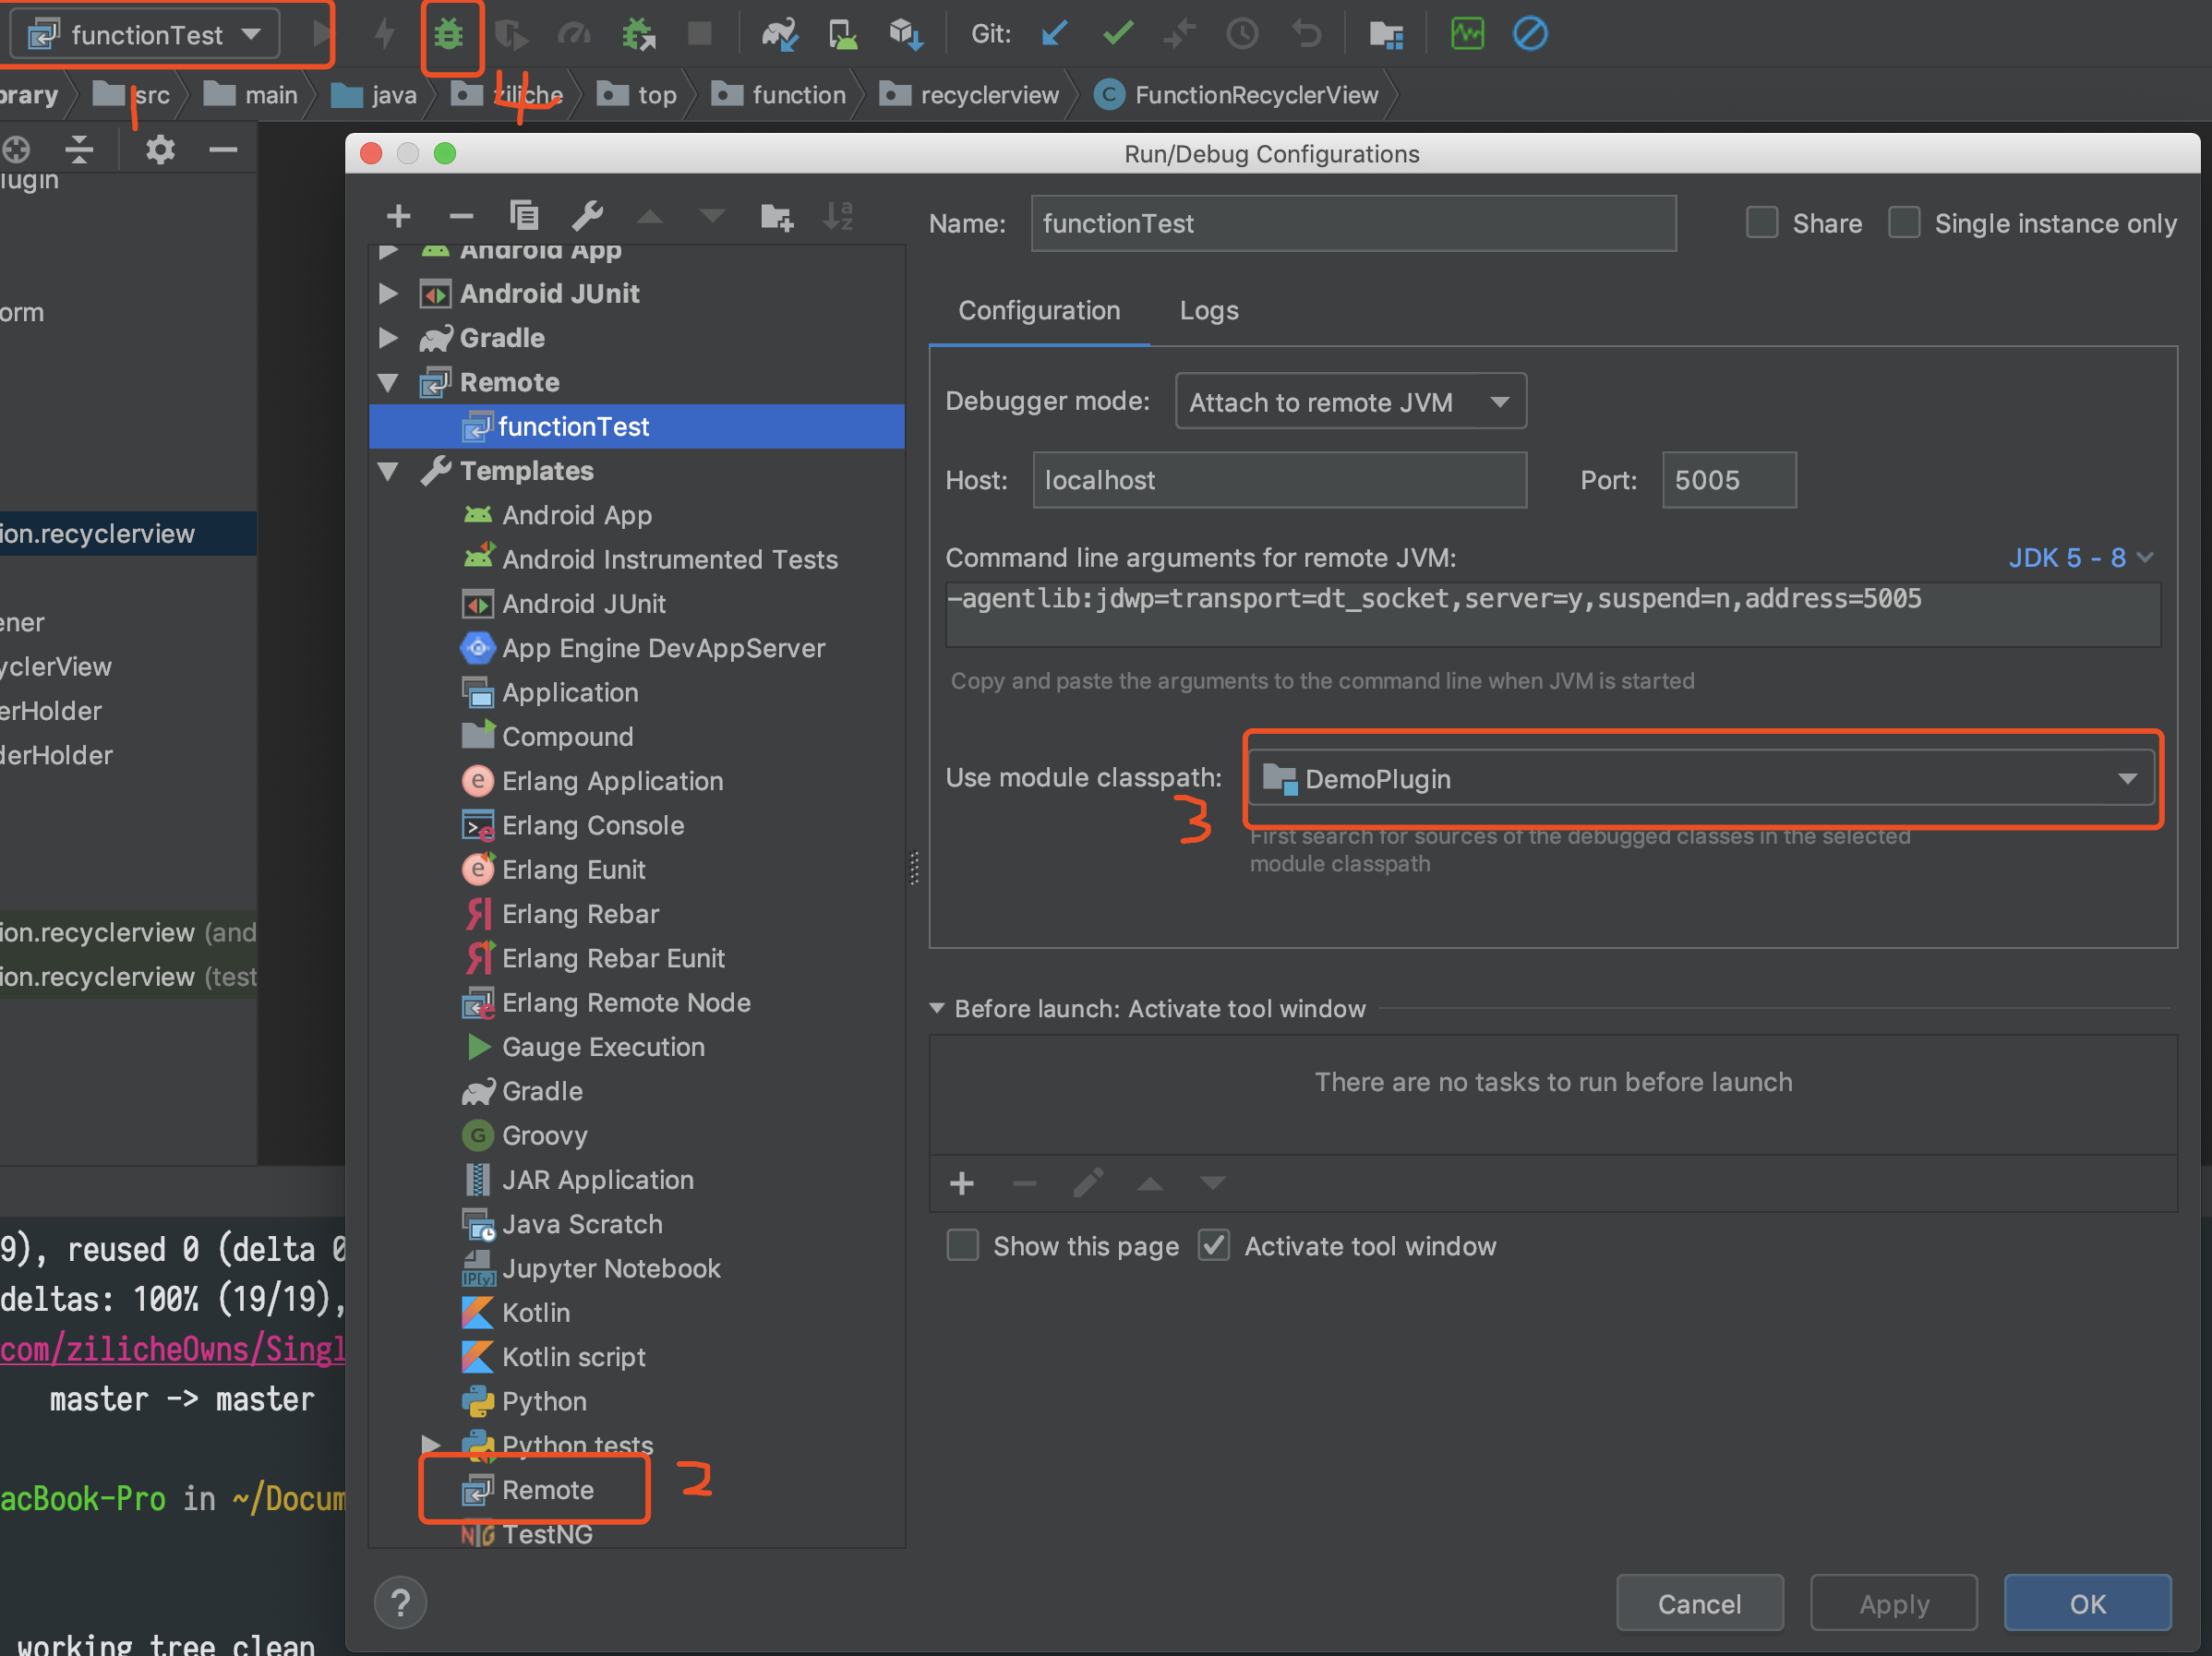Click the wrench Edit Templates icon
2212x1656 pixels.
587,215
